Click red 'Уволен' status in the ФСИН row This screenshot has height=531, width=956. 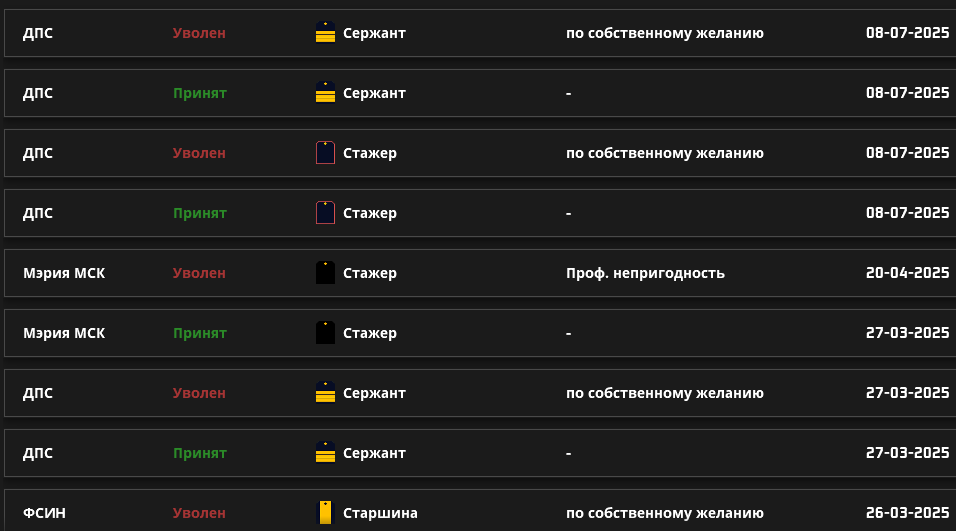click(x=199, y=513)
